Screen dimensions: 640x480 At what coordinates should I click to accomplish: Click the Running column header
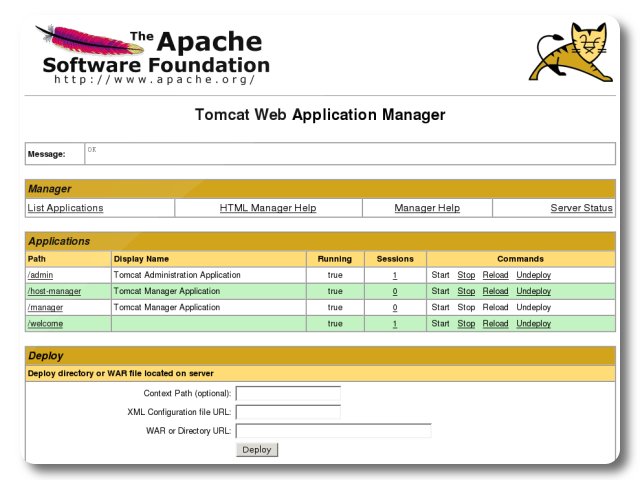coord(335,259)
